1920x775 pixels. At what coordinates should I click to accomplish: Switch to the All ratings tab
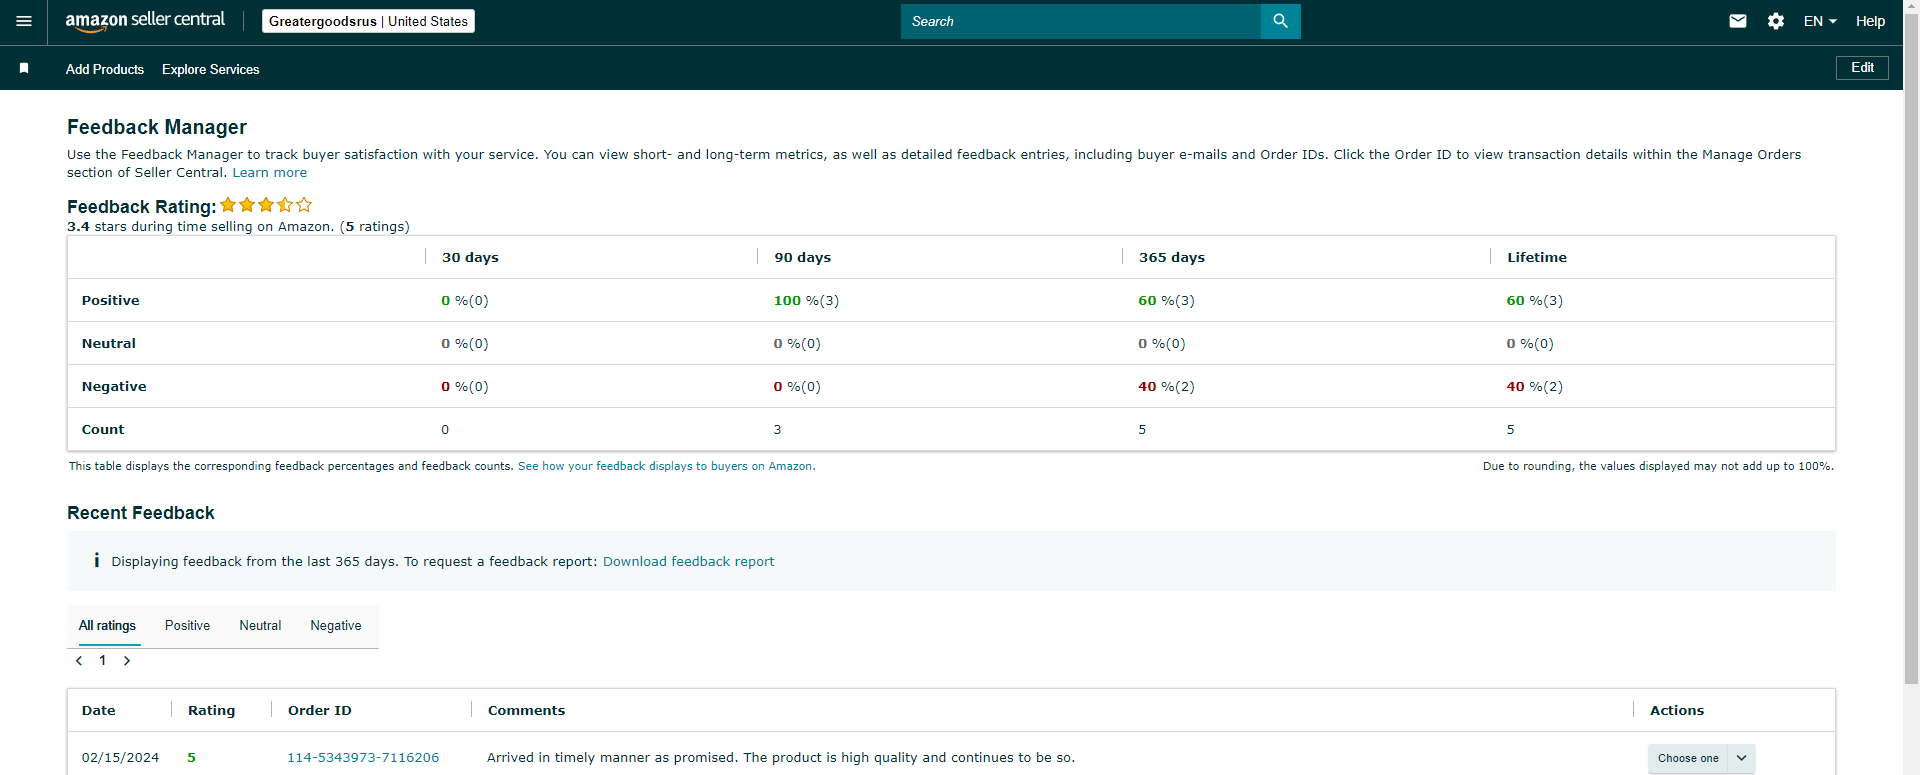pyautogui.click(x=107, y=626)
